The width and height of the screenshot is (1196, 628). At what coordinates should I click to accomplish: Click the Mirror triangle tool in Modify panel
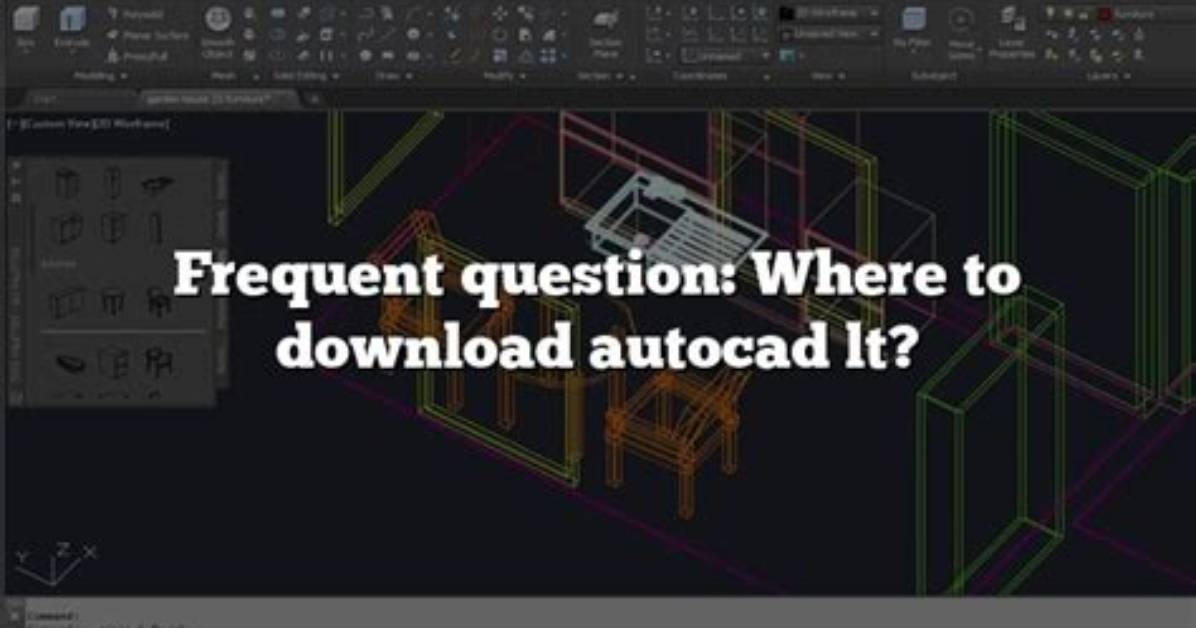coord(526,56)
